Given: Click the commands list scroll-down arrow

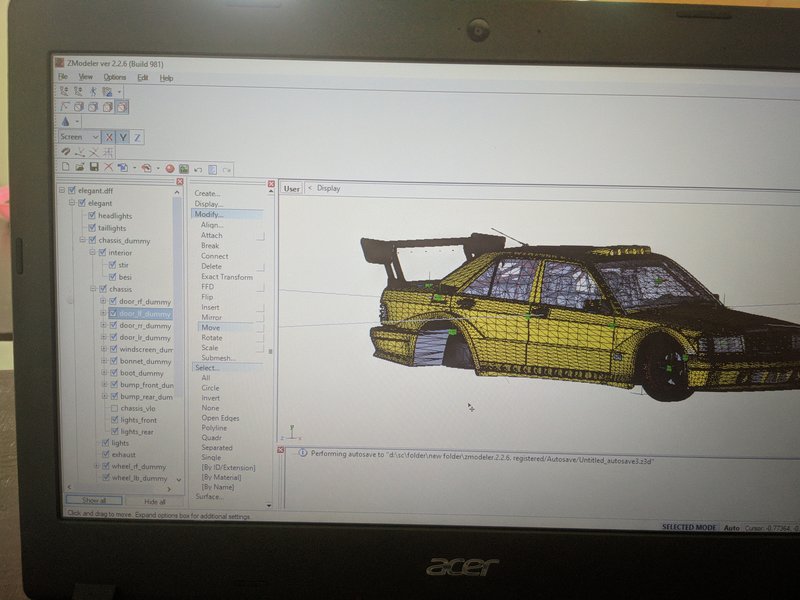Looking at the screenshot, I should pyautogui.click(x=269, y=505).
